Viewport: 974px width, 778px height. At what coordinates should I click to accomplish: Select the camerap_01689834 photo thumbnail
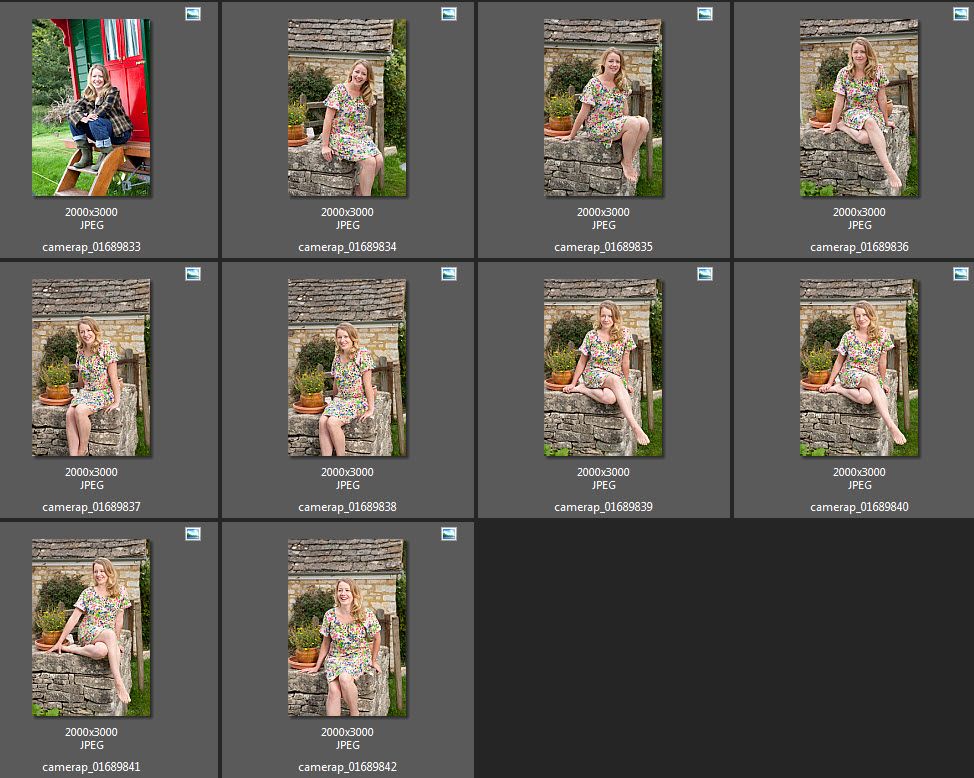347,108
